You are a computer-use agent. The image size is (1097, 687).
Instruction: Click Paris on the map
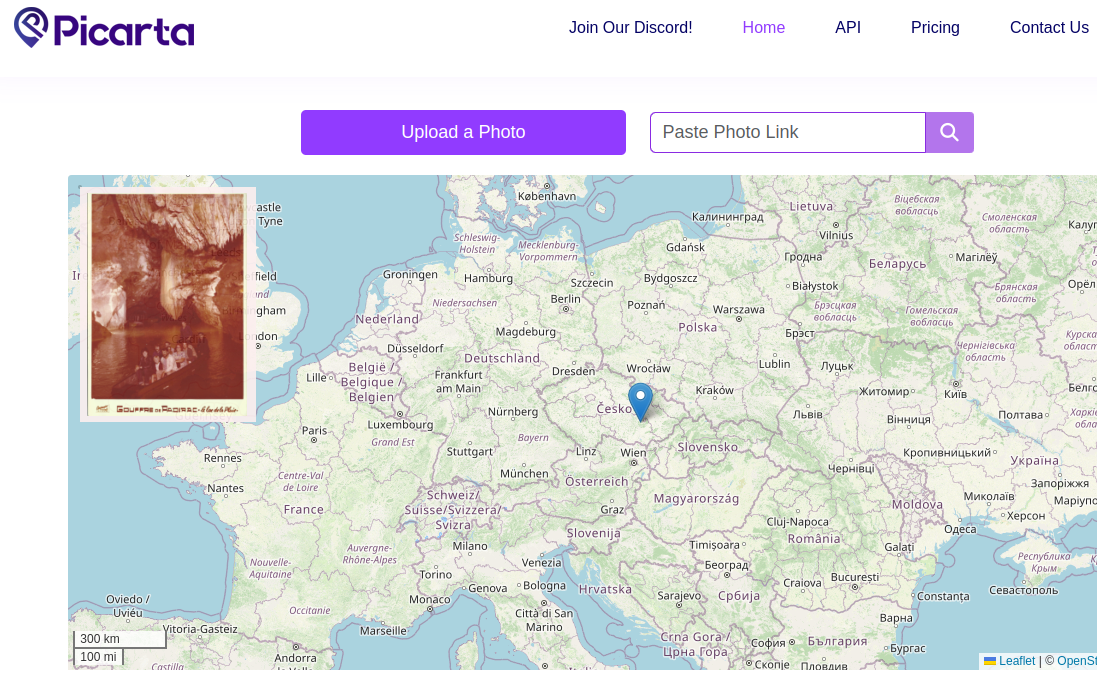(x=314, y=431)
